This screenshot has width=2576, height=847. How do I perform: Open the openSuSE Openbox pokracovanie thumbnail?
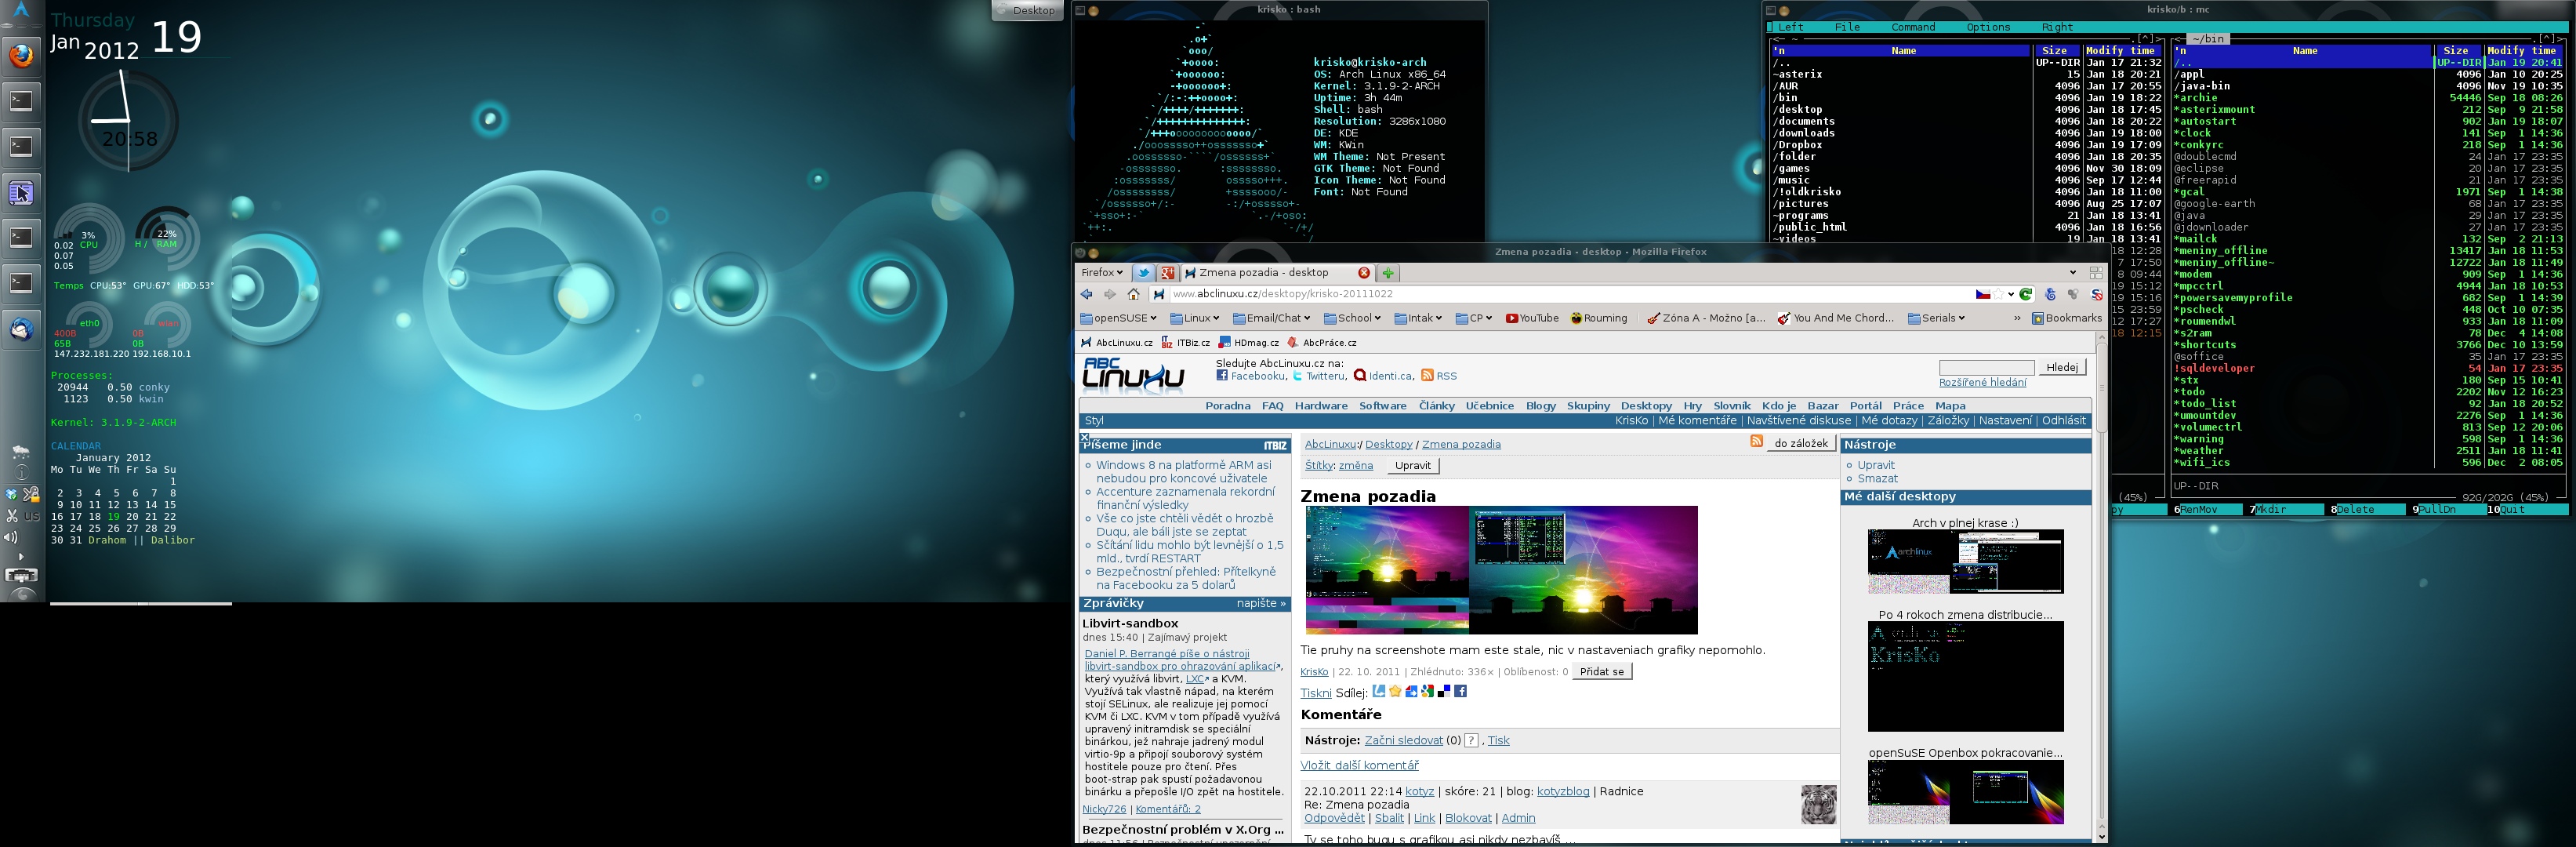(1965, 792)
